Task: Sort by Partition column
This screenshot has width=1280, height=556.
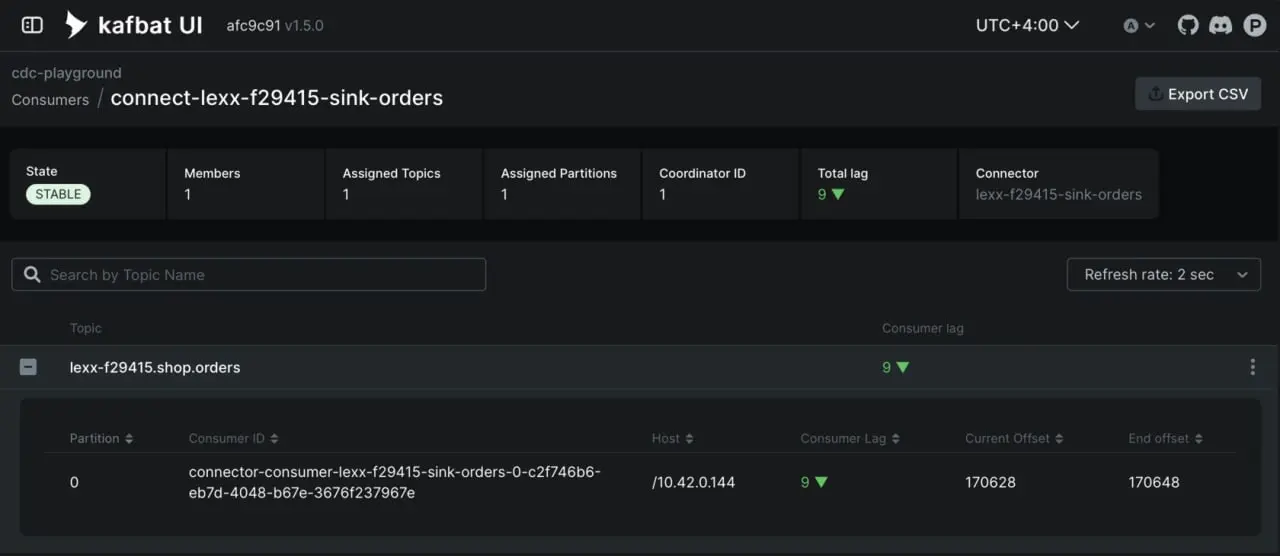Action: [101, 438]
